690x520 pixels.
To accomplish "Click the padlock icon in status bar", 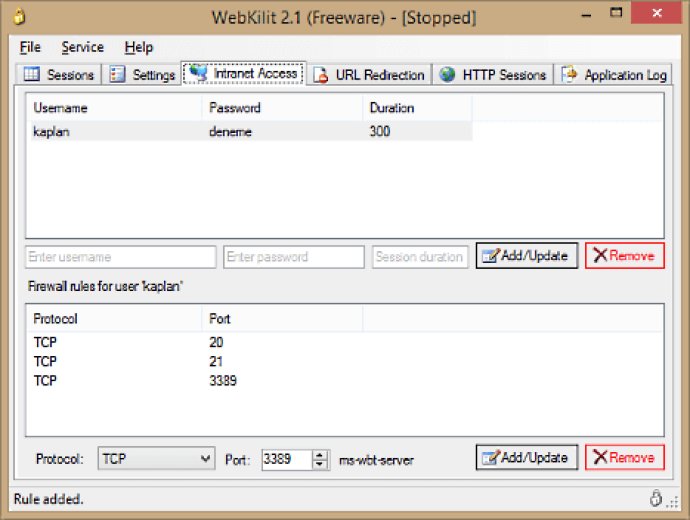I will 656,498.
